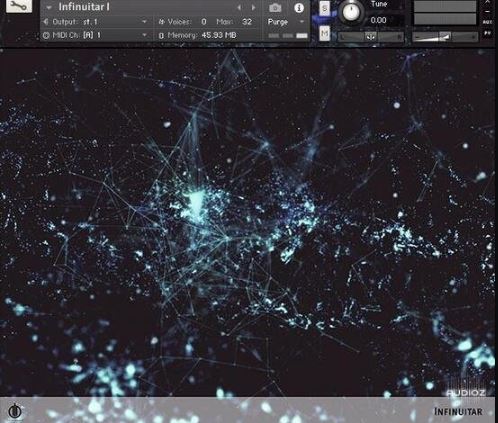Viewport: 498px width, 423px height.
Task: Close the instrument with the X button
Action: [x=488, y=2]
